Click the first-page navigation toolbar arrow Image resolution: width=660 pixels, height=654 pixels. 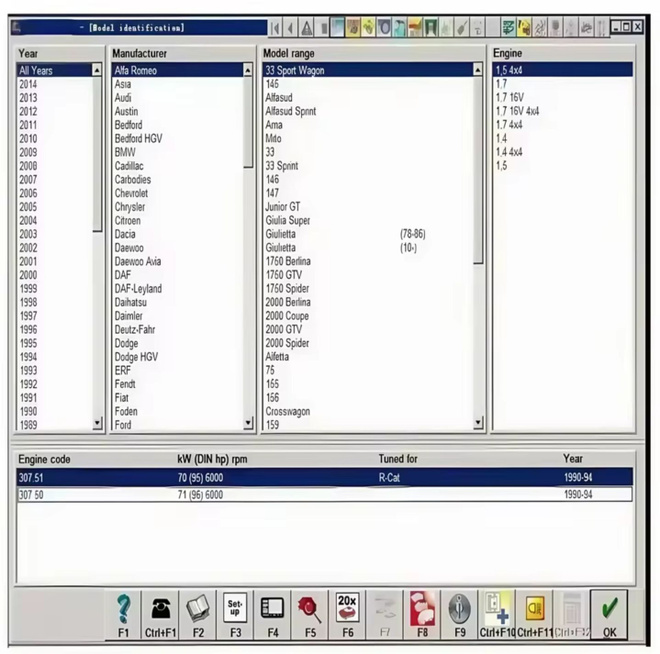(275, 28)
